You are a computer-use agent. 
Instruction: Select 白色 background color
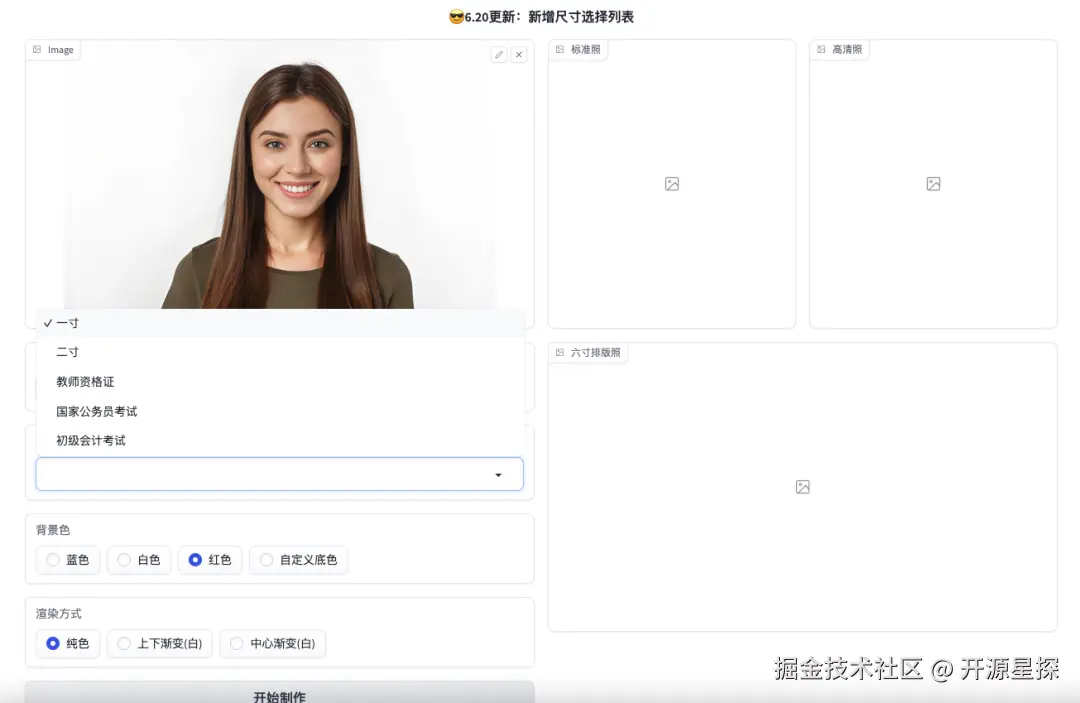pos(138,560)
